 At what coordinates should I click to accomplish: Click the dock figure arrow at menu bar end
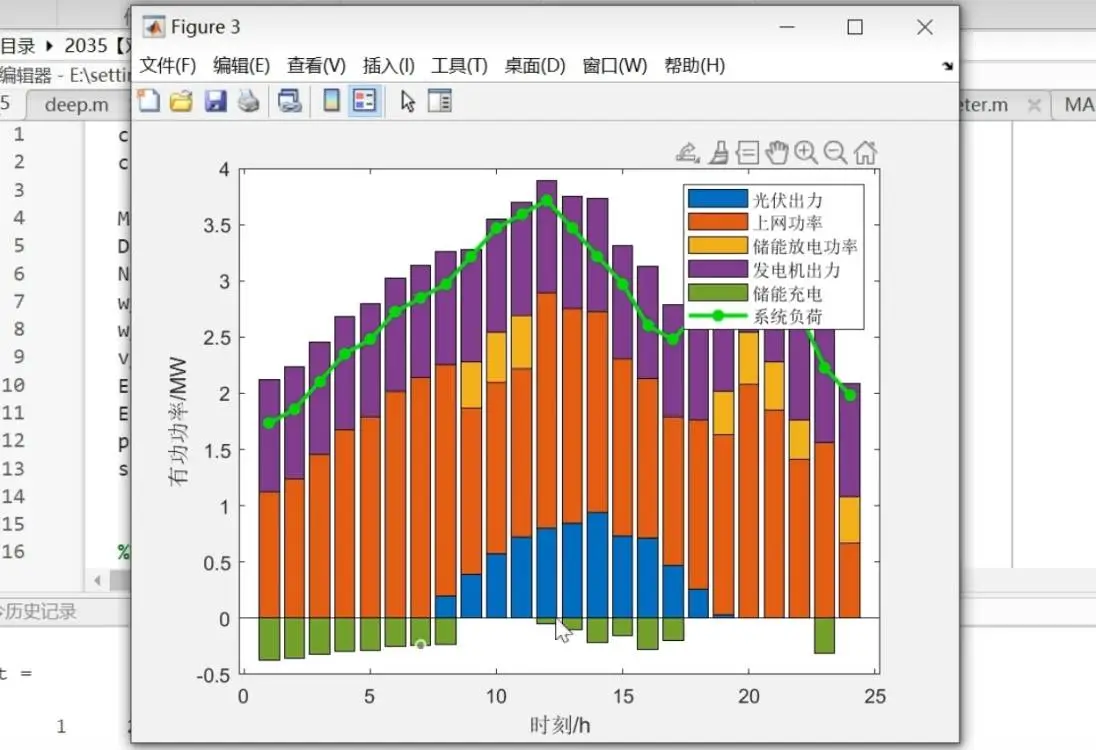point(947,66)
